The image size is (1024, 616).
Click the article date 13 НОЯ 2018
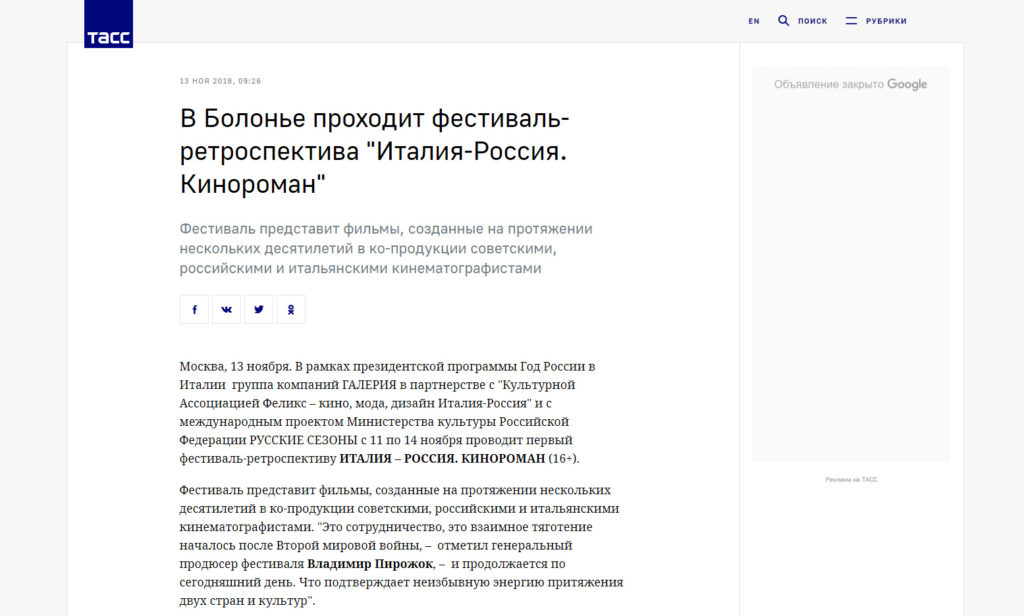220,81
